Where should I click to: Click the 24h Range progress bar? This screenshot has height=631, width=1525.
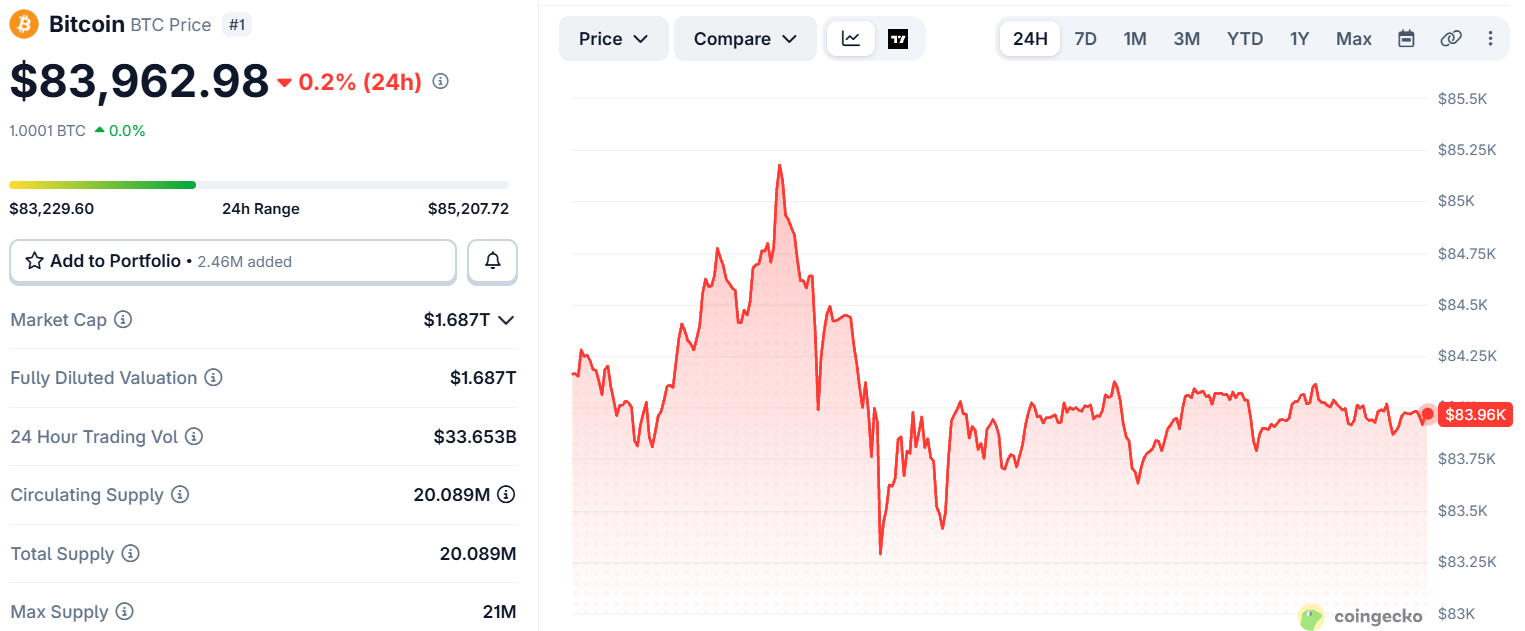point(259,185)
